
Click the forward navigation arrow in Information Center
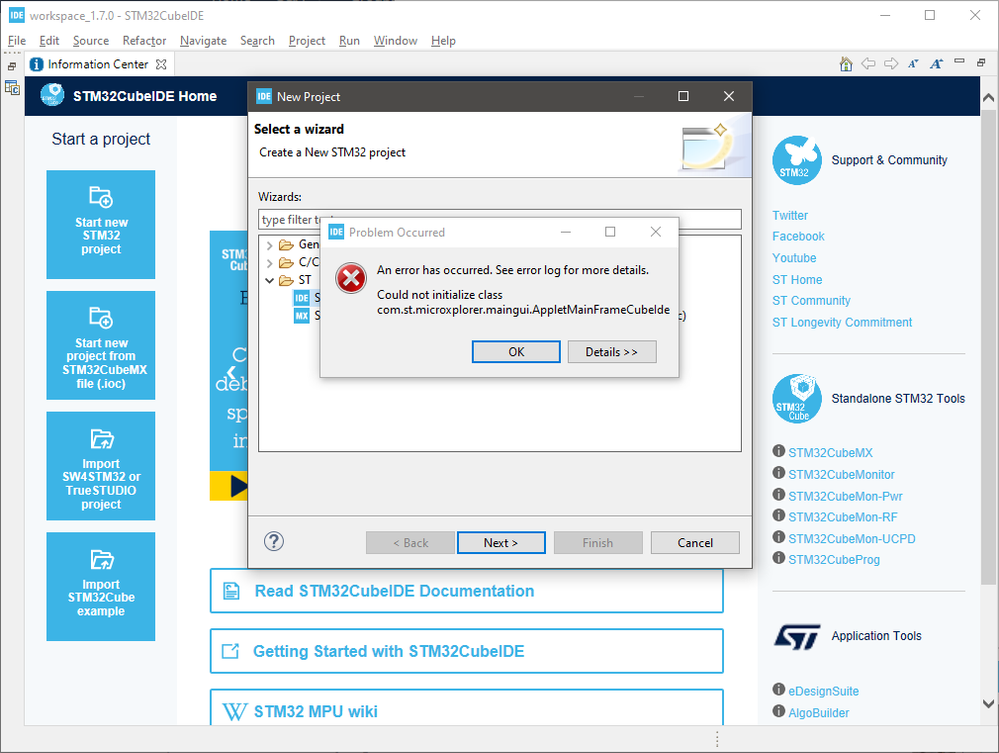pyautogui.click(x=891, y=64)
